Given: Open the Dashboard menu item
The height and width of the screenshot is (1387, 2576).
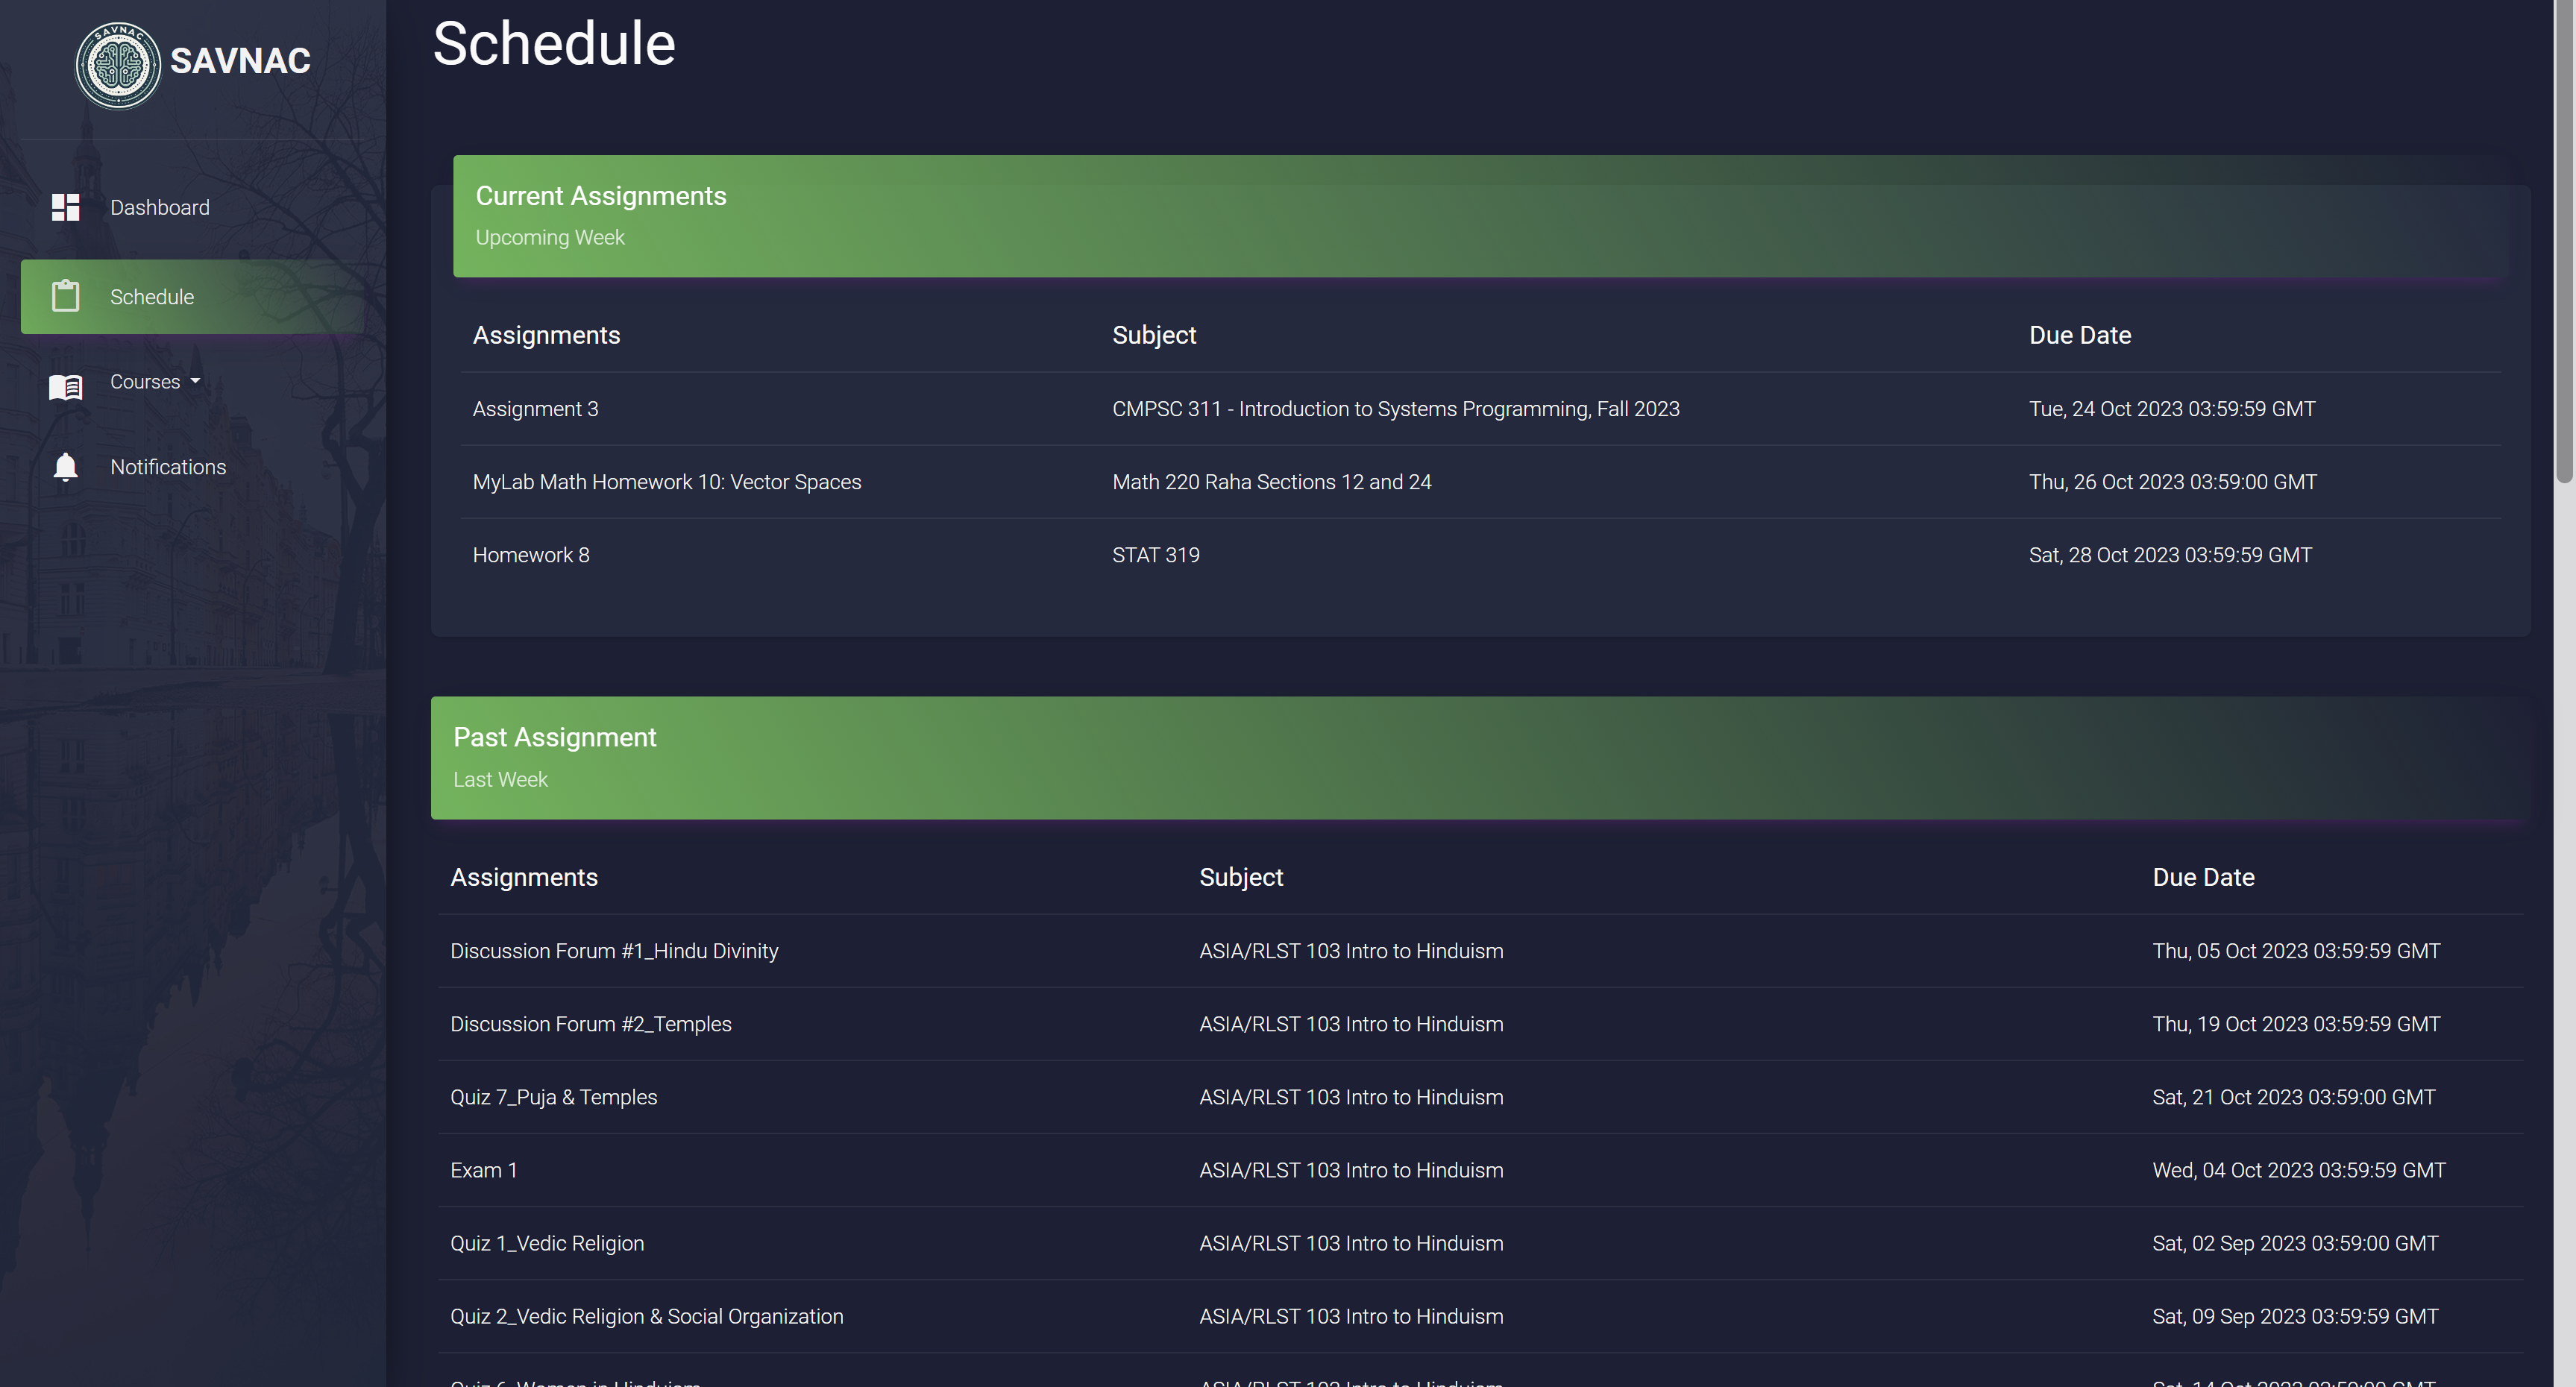Looking at the screenshot, I should coord(160,207).
